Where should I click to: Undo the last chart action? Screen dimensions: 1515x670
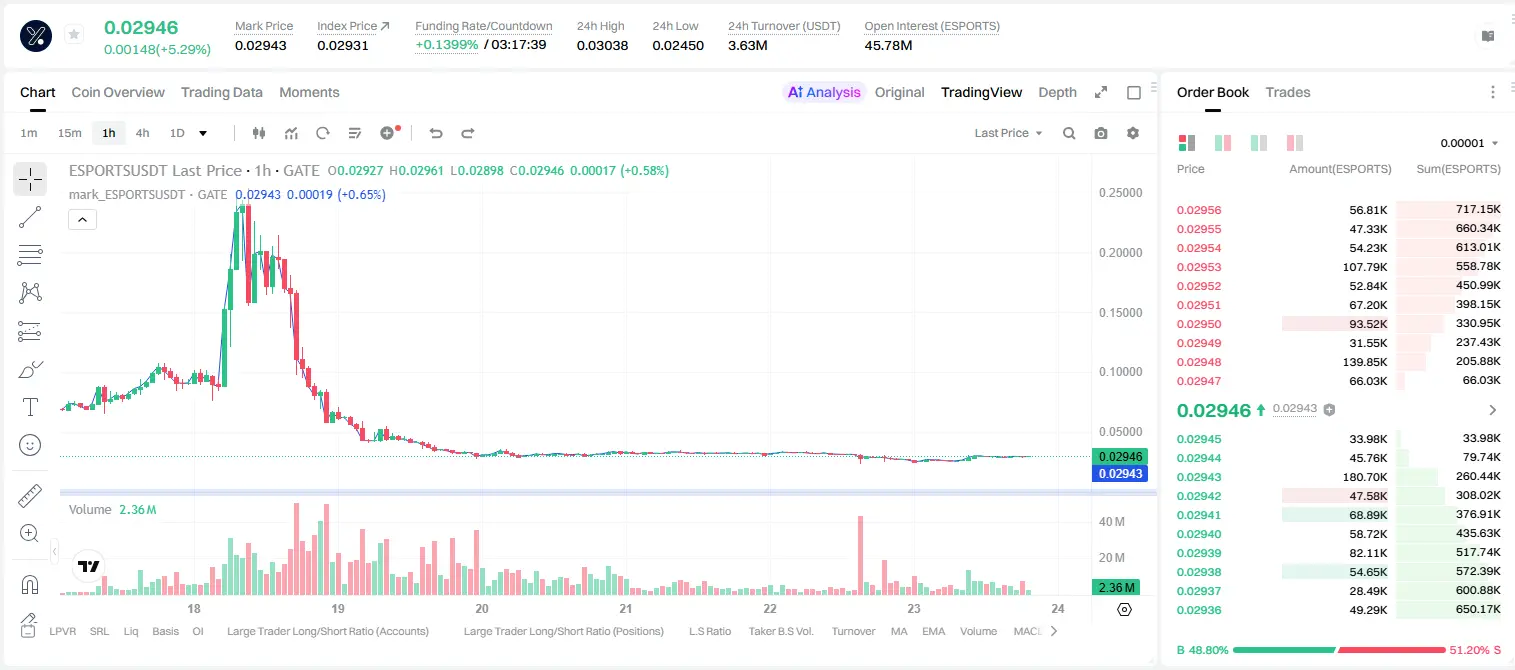(435, 133)
